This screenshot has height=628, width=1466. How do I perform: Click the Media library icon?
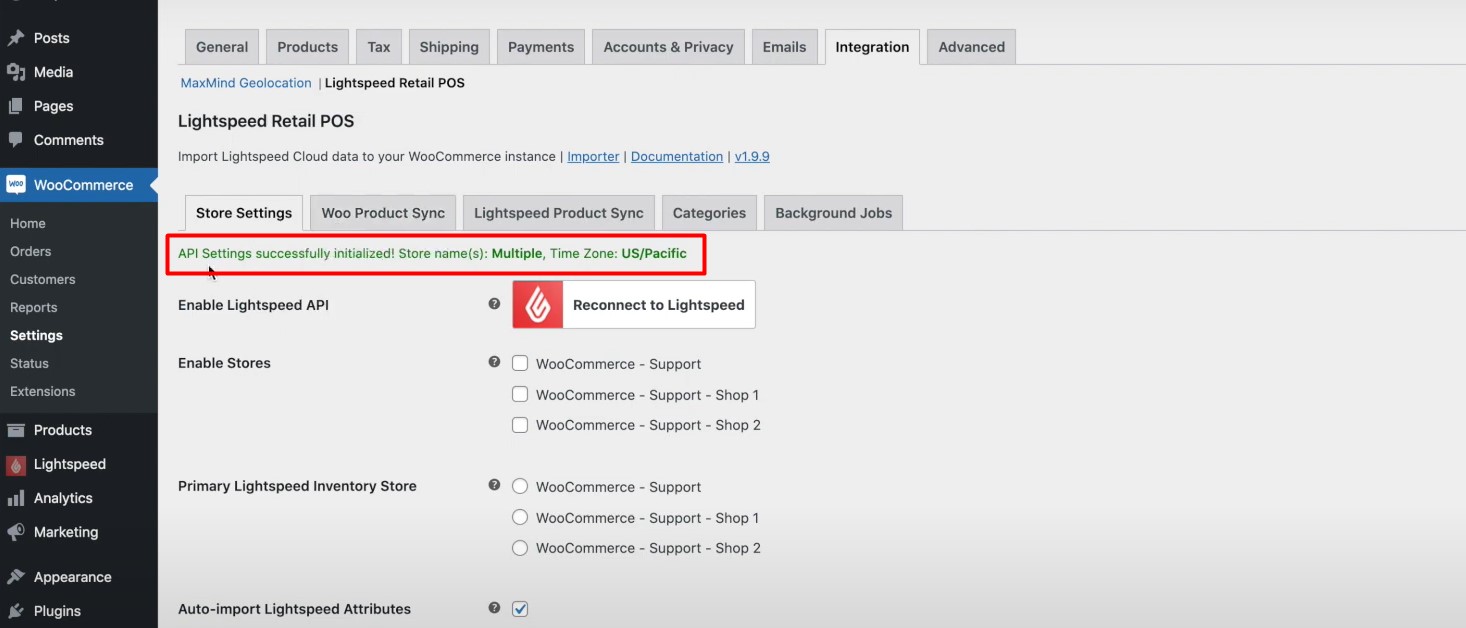click(x=16, y=72)
